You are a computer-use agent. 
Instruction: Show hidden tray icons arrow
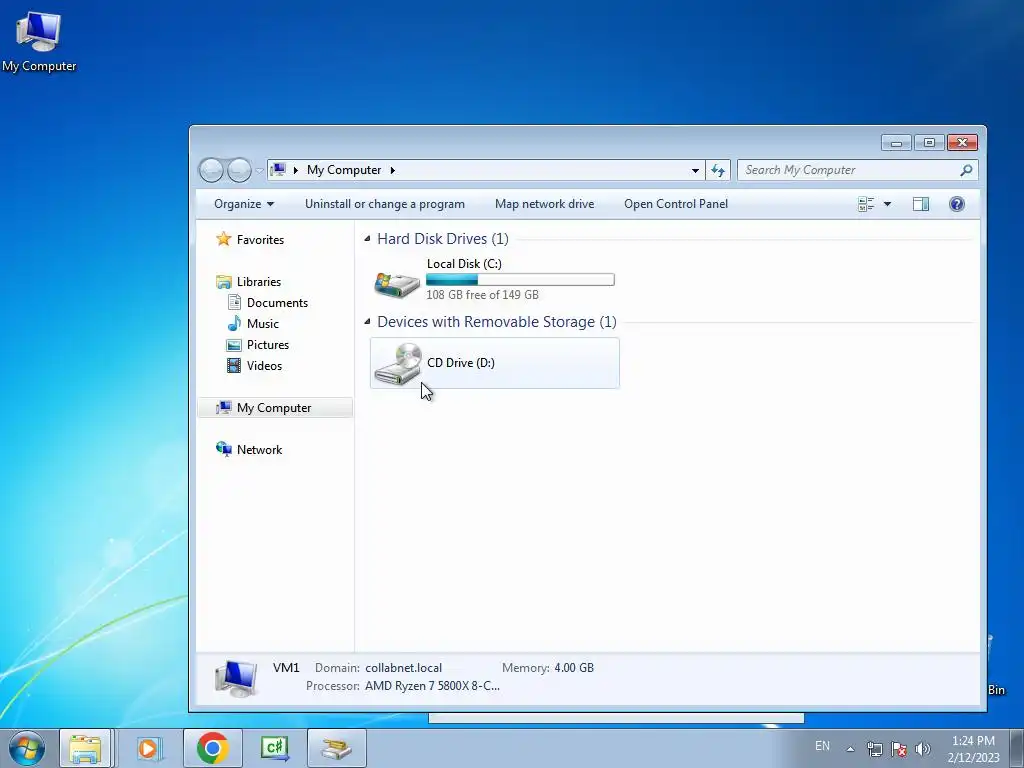pos(850,748)
